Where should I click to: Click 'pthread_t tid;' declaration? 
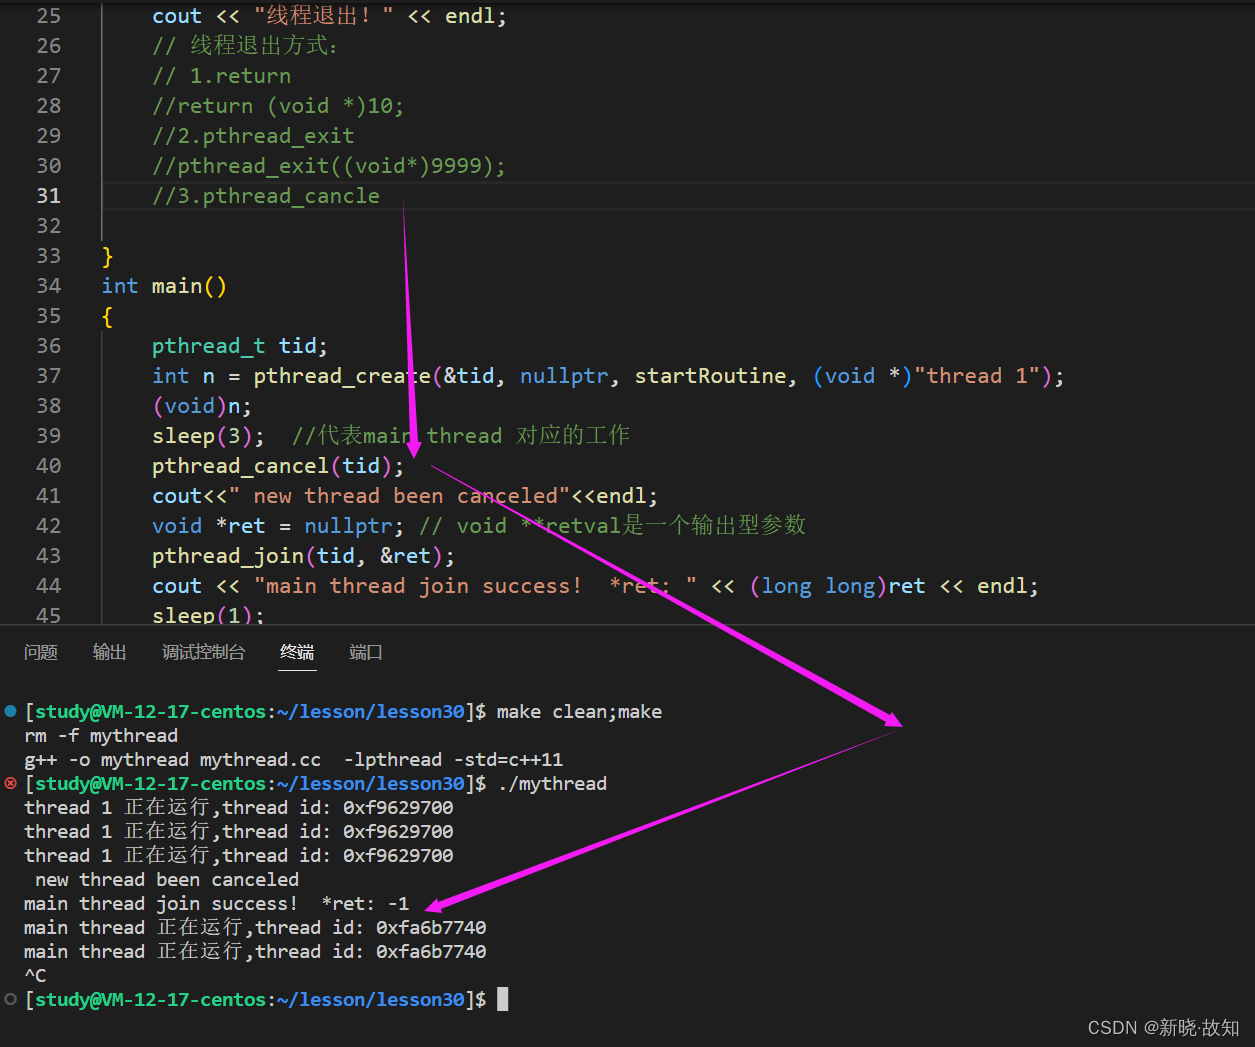click(240, 346)
